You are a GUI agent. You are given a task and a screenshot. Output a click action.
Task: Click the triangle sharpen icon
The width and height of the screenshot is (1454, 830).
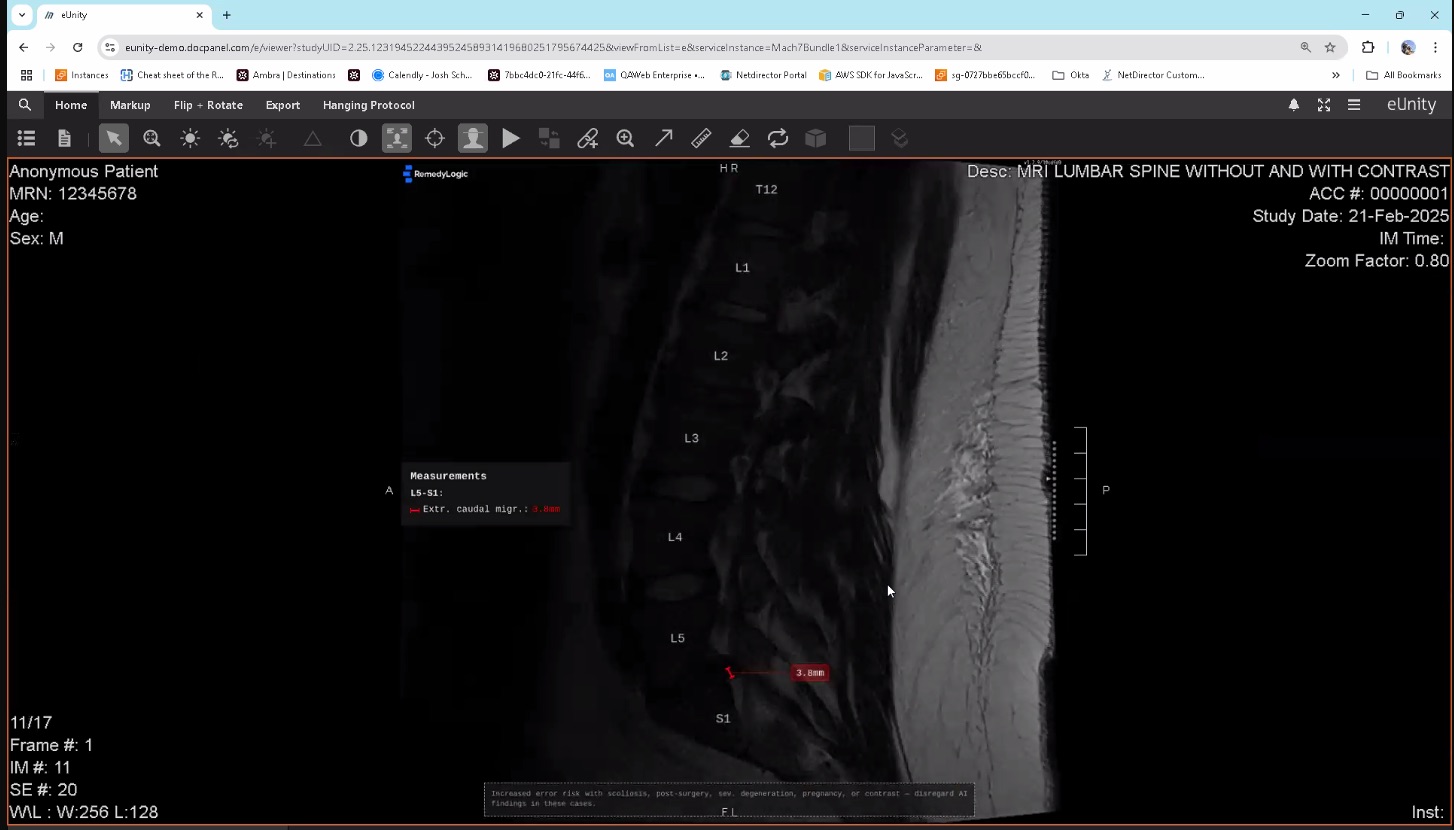point(313,139)
